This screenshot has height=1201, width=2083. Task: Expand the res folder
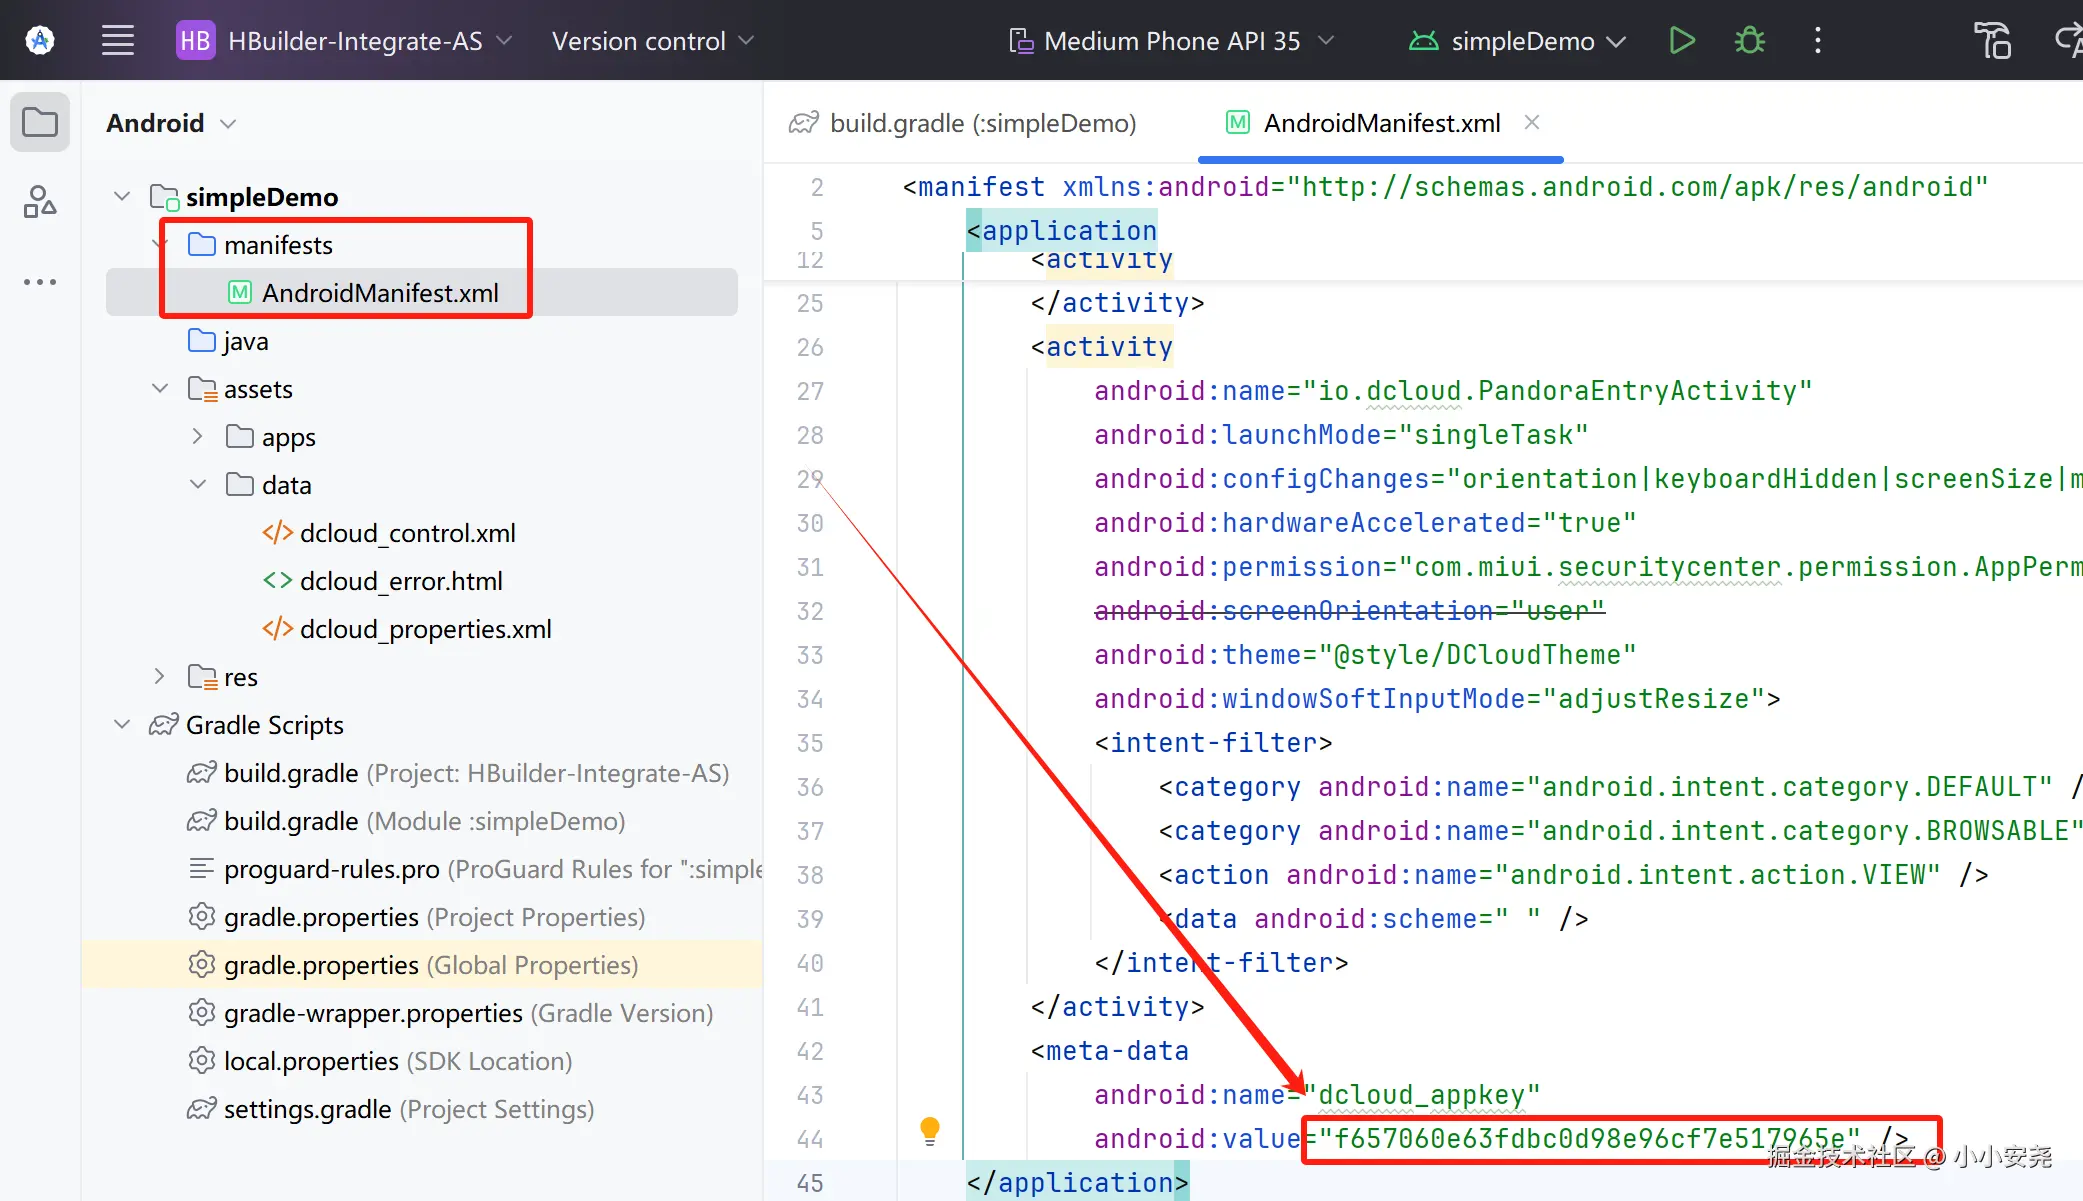tap(159, 677)
